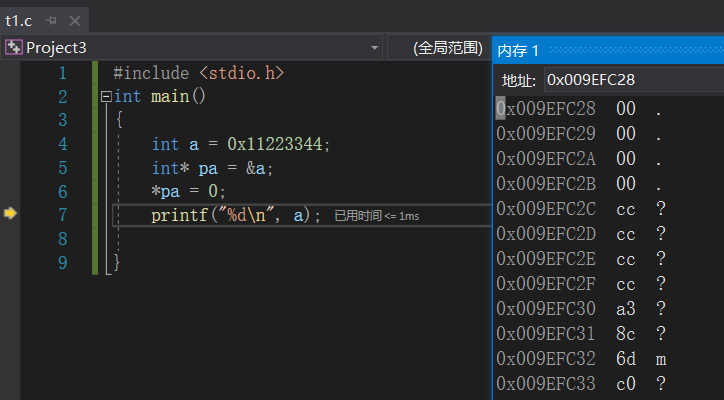Click the #include <stdio.h> line

(199, 73)
